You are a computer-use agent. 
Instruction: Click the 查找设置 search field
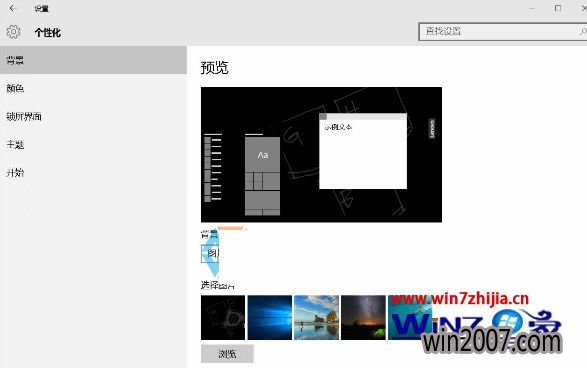(x=502, y=31)
